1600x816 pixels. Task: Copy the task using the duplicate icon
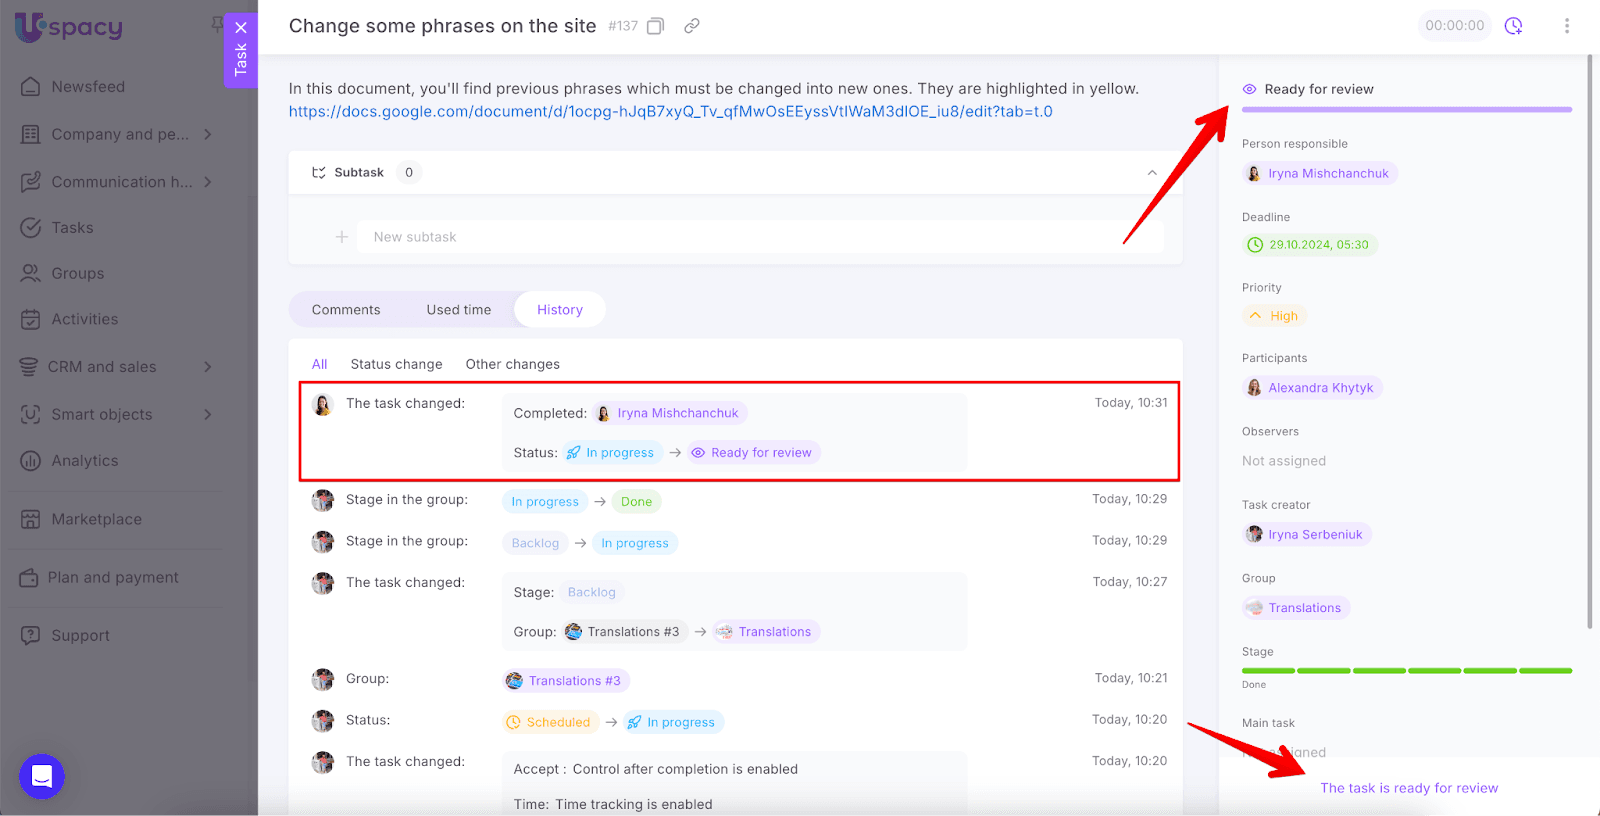(x=655, y=26)
